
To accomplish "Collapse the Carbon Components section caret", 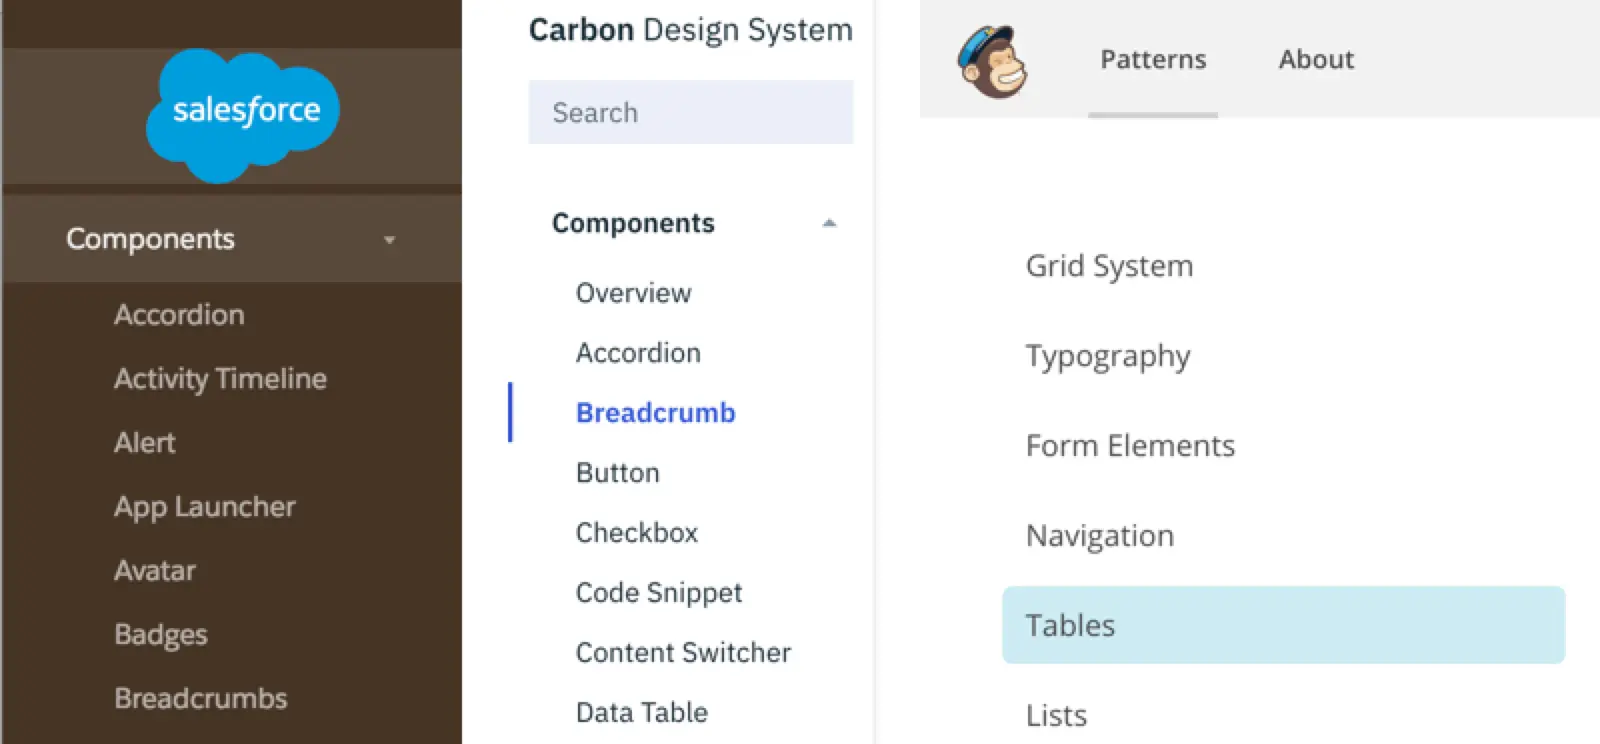I will click(x=829, y=223).
